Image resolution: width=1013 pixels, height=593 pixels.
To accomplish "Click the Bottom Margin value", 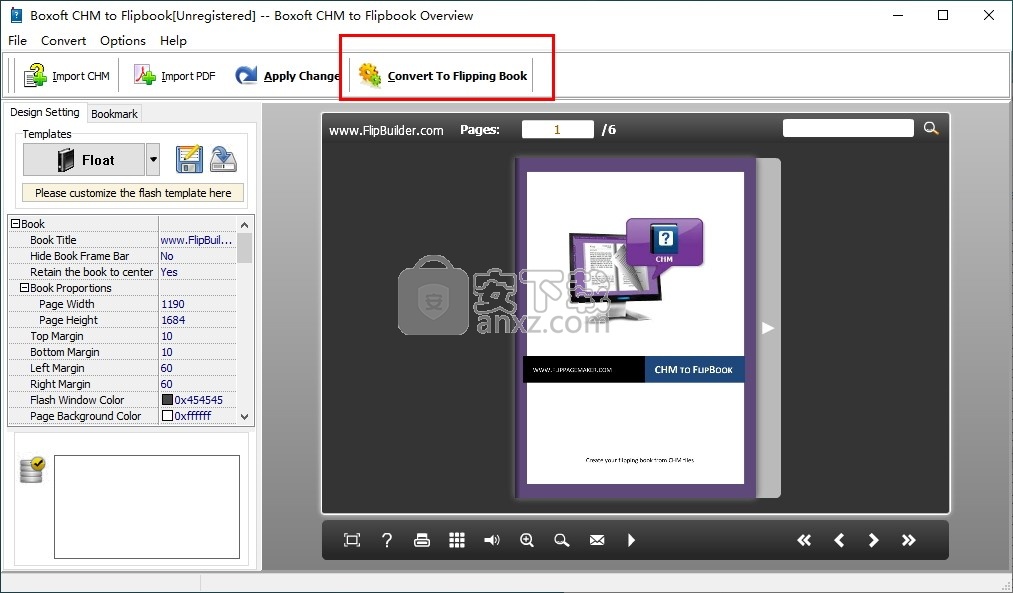I will pyautogui.click(x=197, y=352).
